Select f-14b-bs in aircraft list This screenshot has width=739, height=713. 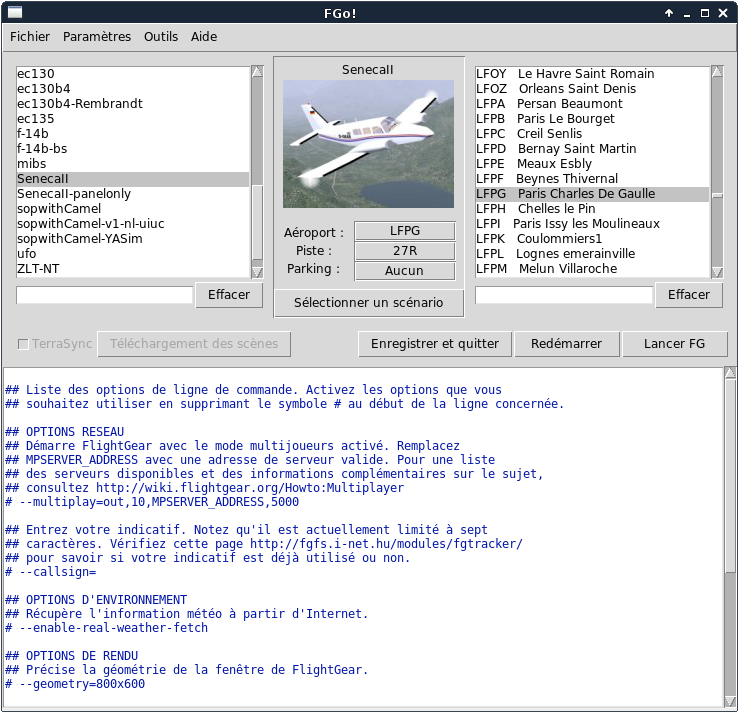click(133, 149)
